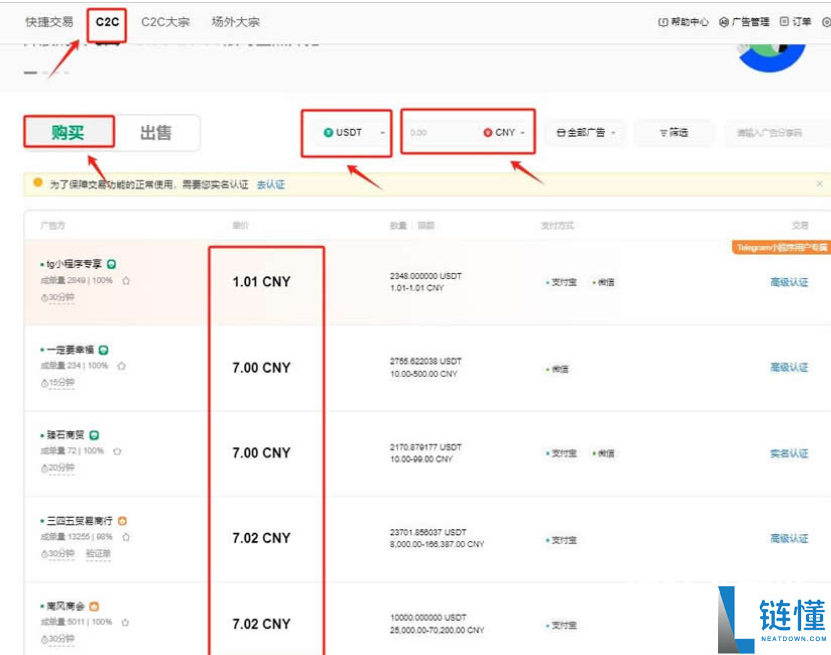Click the 单价 price column header

click(x=240, y=226)
